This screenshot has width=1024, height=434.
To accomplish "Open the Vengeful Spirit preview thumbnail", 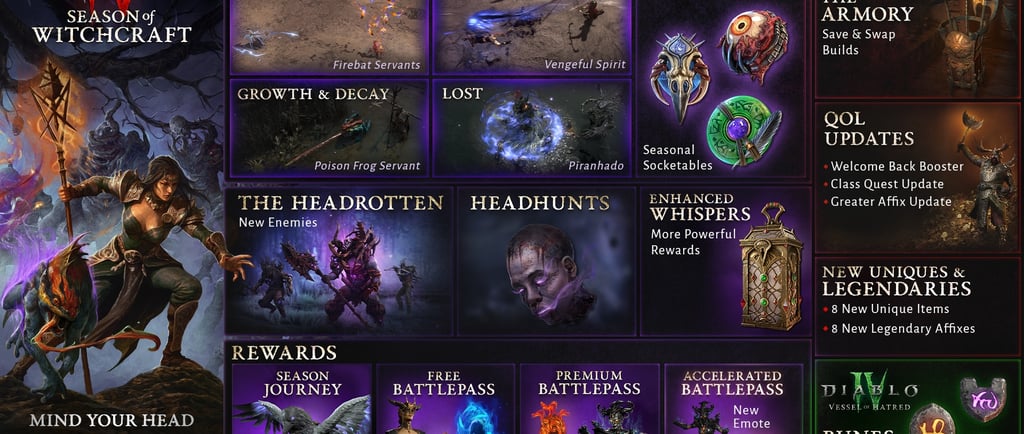I will tap(532, 36).
